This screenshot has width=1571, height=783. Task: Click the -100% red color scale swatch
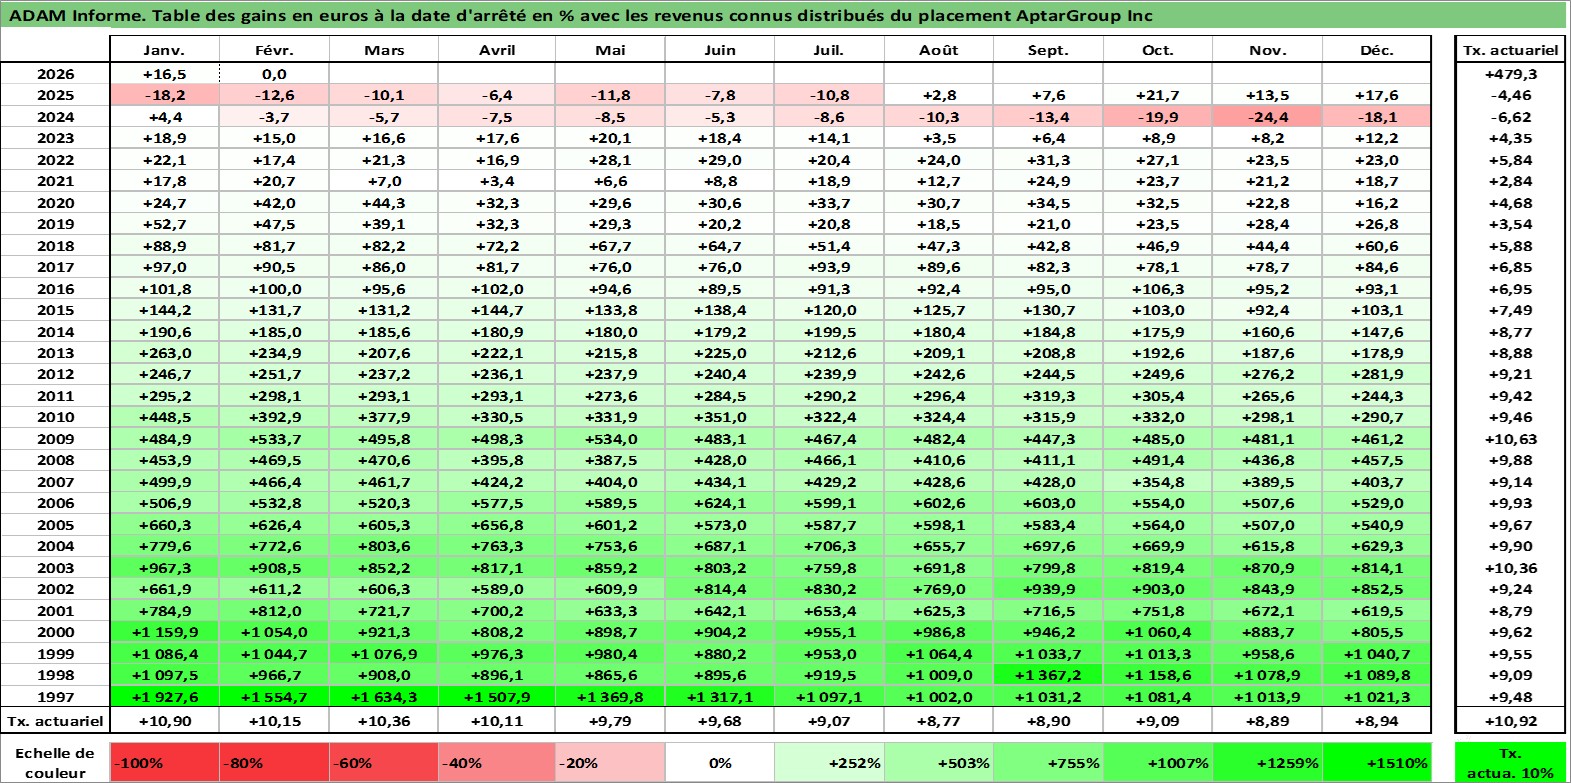pos(164,762)
